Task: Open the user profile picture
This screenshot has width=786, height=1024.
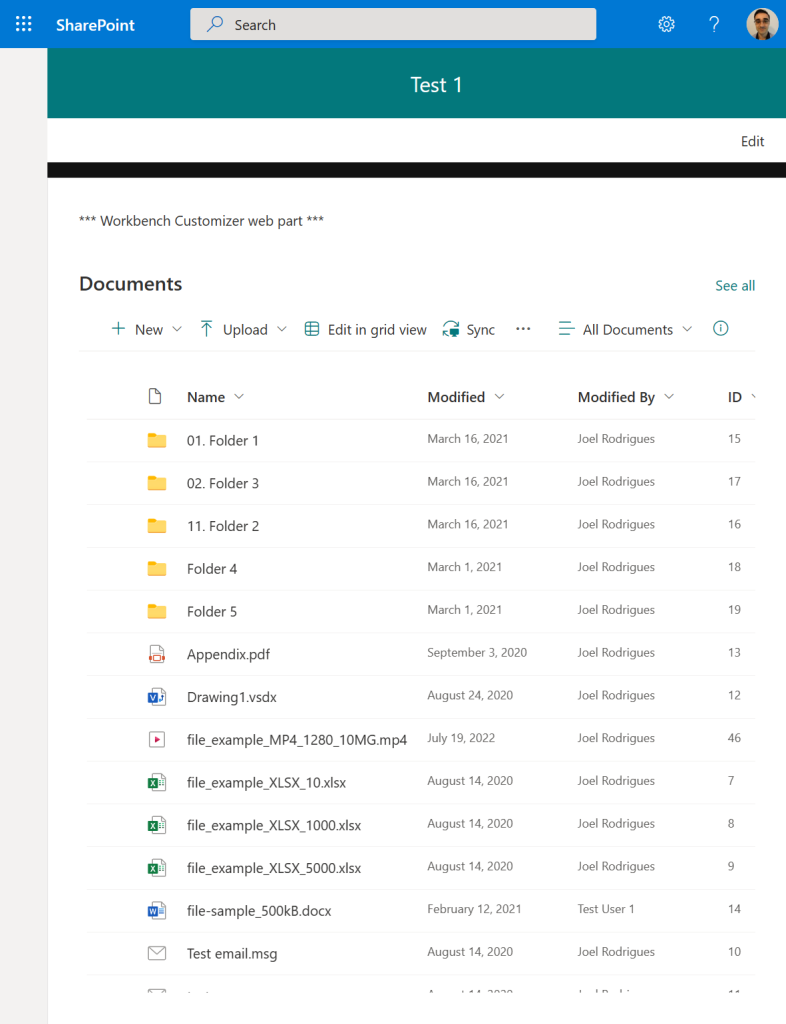Action: pyautogui.click(x=762, y=24)
